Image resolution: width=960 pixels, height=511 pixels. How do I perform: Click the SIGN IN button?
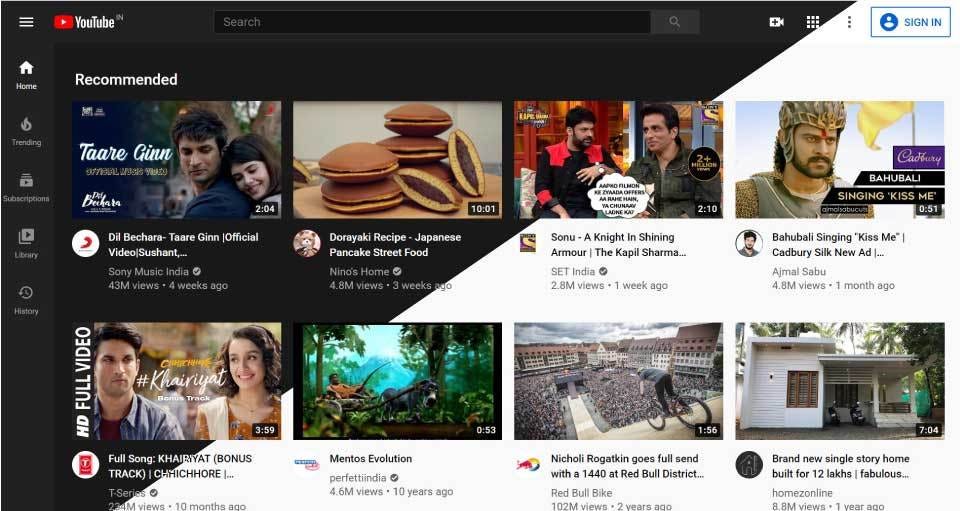point(910,22)
